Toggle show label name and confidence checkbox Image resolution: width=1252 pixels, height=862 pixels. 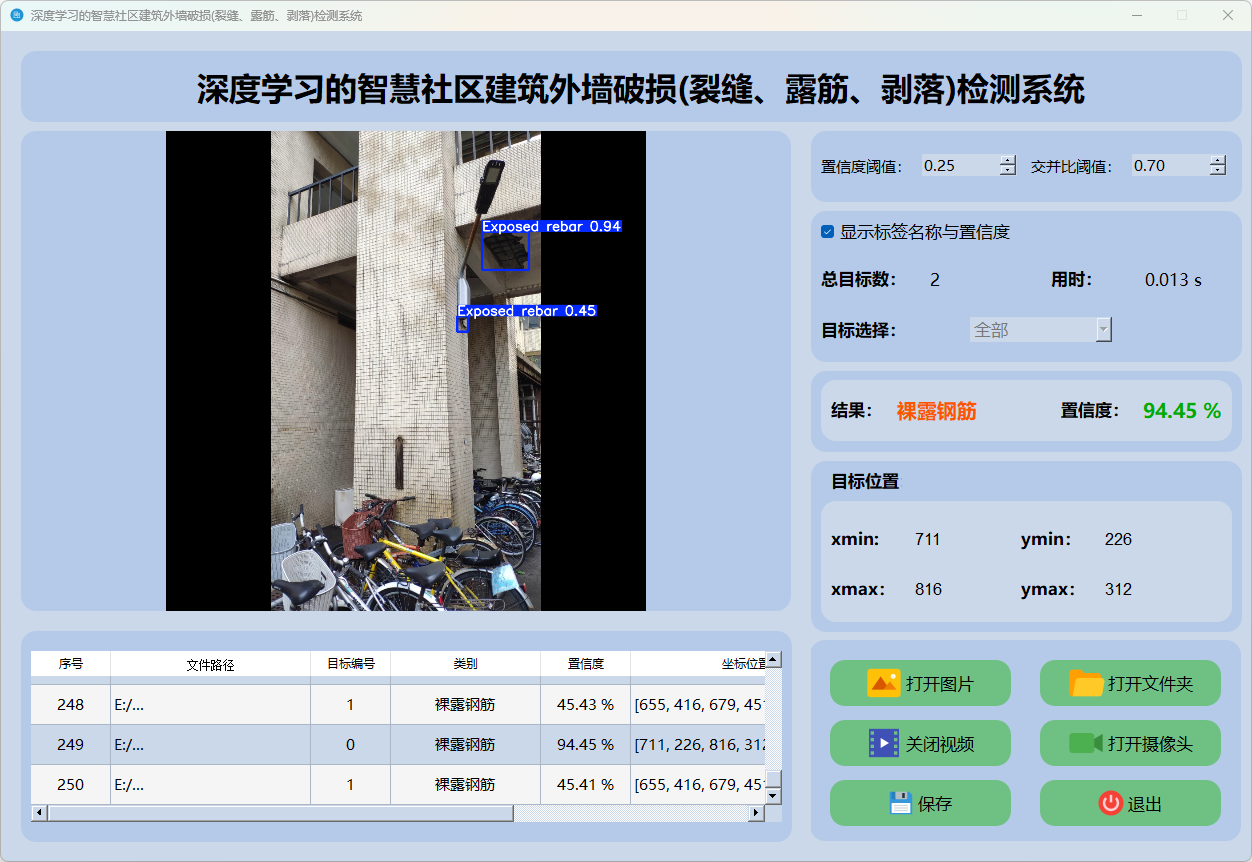point(827,232)
